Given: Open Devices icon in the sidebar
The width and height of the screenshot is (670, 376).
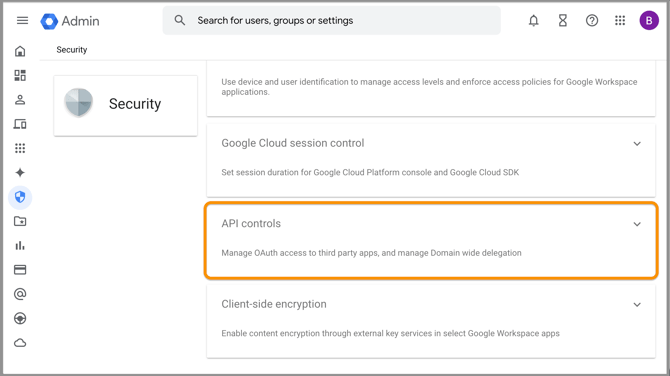Looking at the screenshot, I should pos(20,124).
